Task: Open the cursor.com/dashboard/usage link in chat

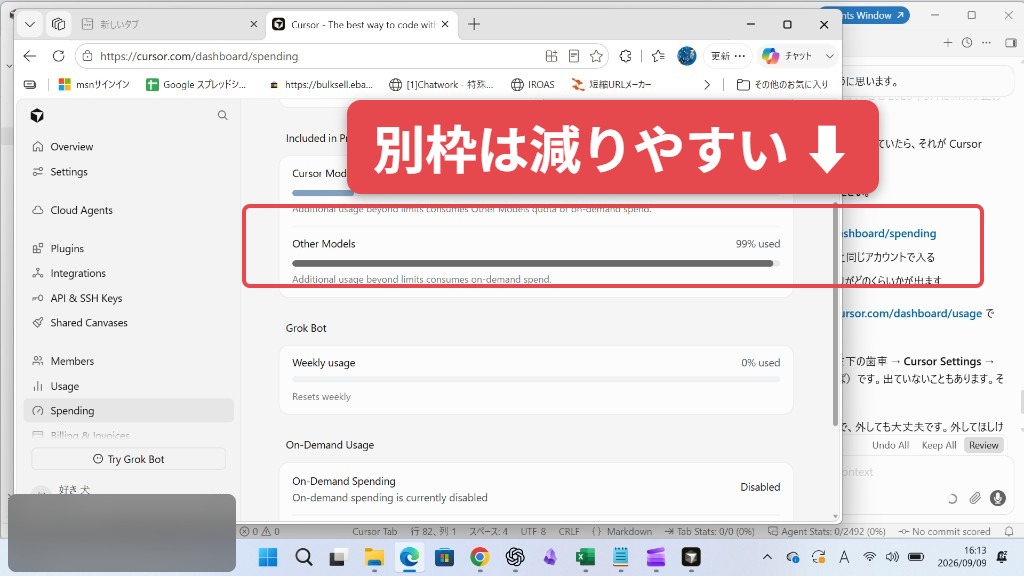Action: (912, 313)
